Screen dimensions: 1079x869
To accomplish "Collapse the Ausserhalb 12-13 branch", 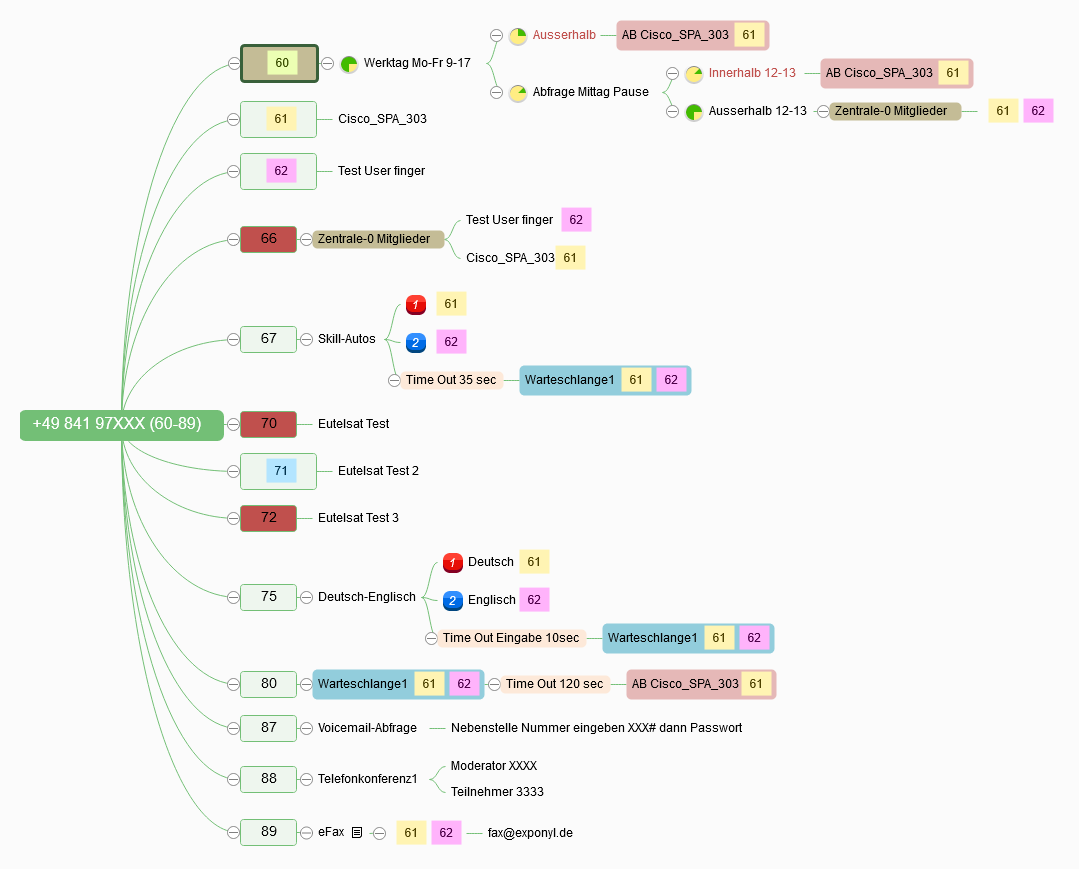I will (672, 111).
